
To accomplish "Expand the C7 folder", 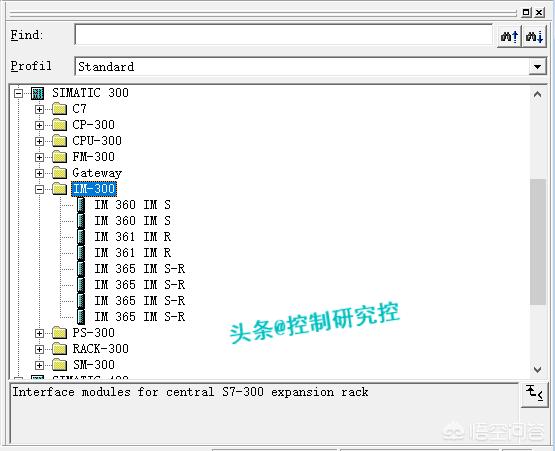I will [39, 109].
